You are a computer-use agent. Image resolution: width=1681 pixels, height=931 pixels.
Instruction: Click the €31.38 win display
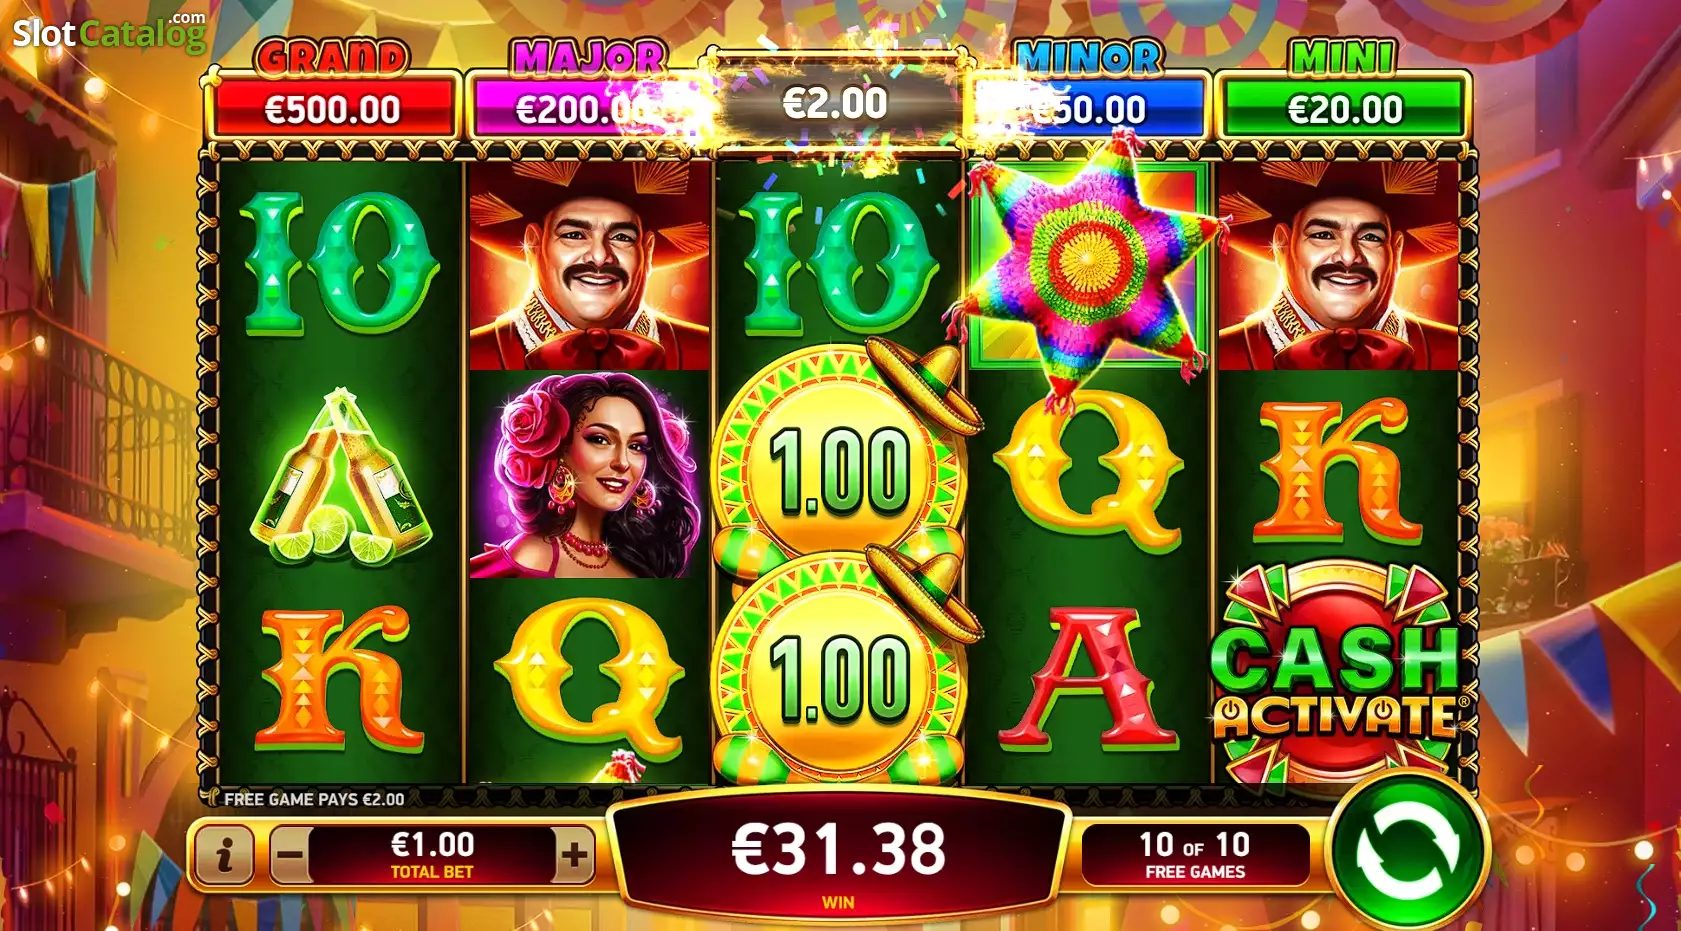(x=838, y=852)
